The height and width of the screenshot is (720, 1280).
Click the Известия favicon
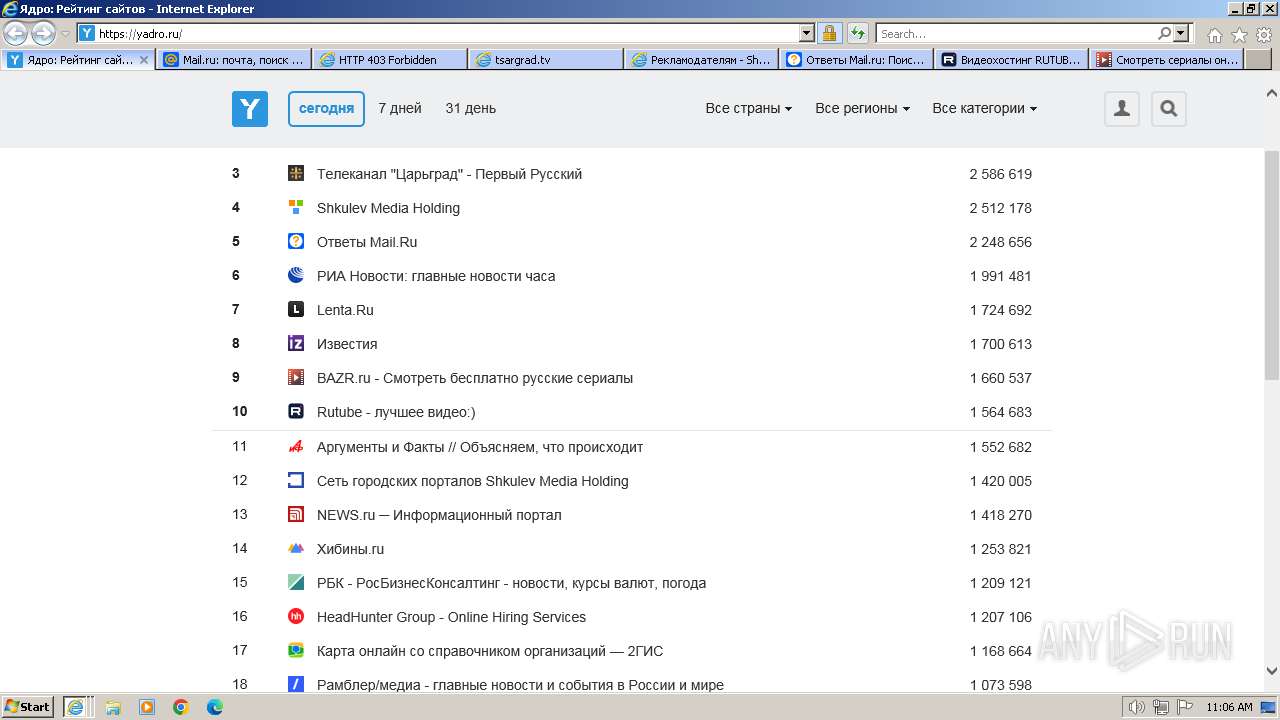pos(296,343)
